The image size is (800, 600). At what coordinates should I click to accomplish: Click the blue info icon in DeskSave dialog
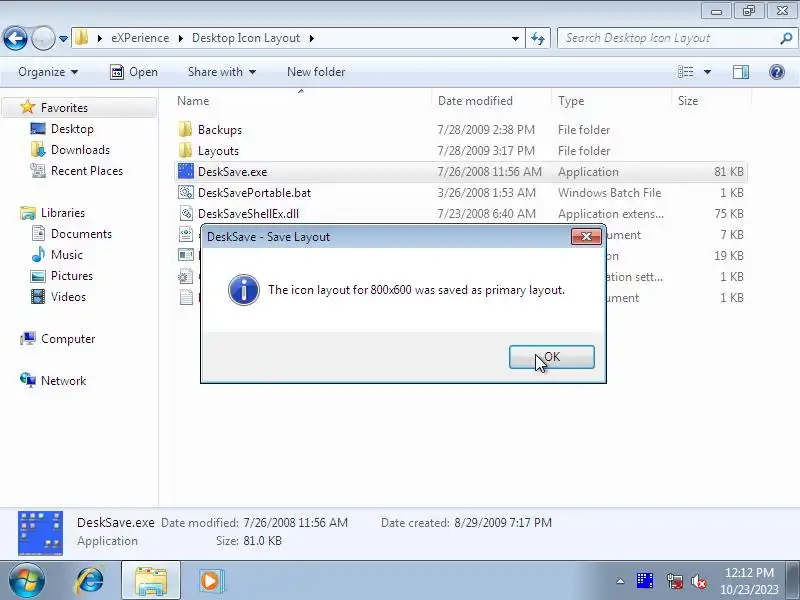click(244, 290)
